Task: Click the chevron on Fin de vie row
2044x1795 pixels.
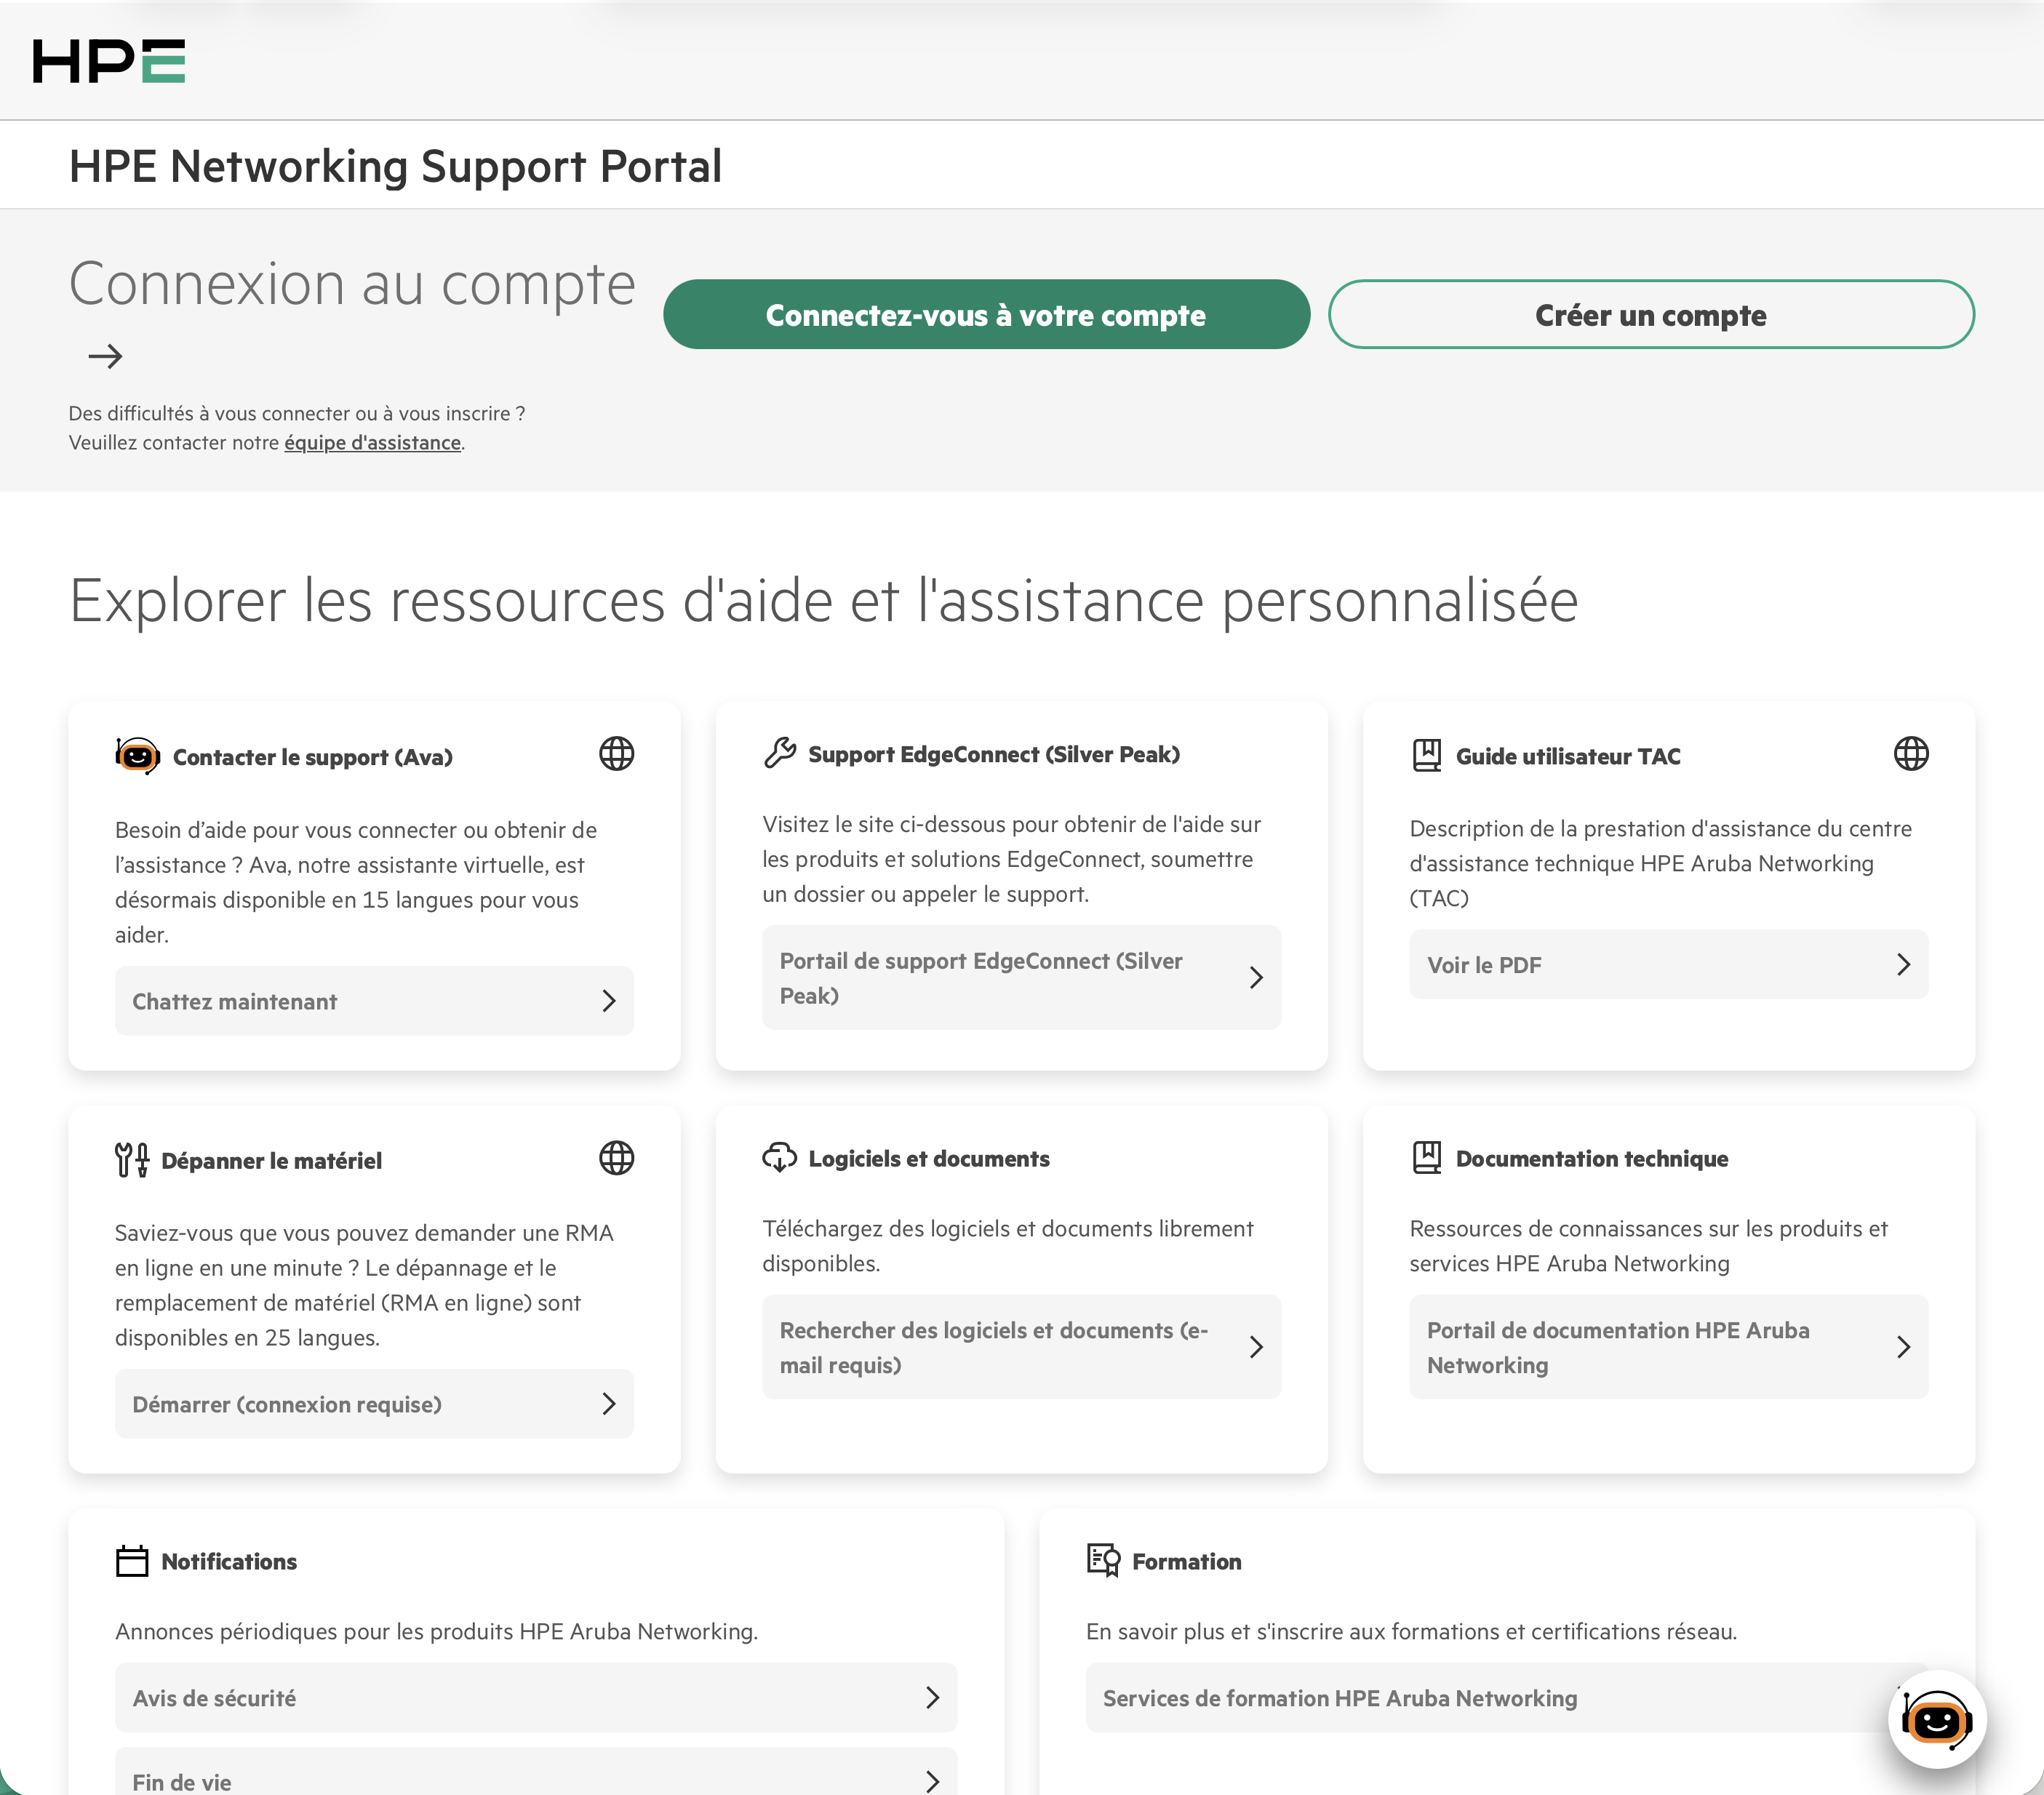Action: [x=933, y=1782]
